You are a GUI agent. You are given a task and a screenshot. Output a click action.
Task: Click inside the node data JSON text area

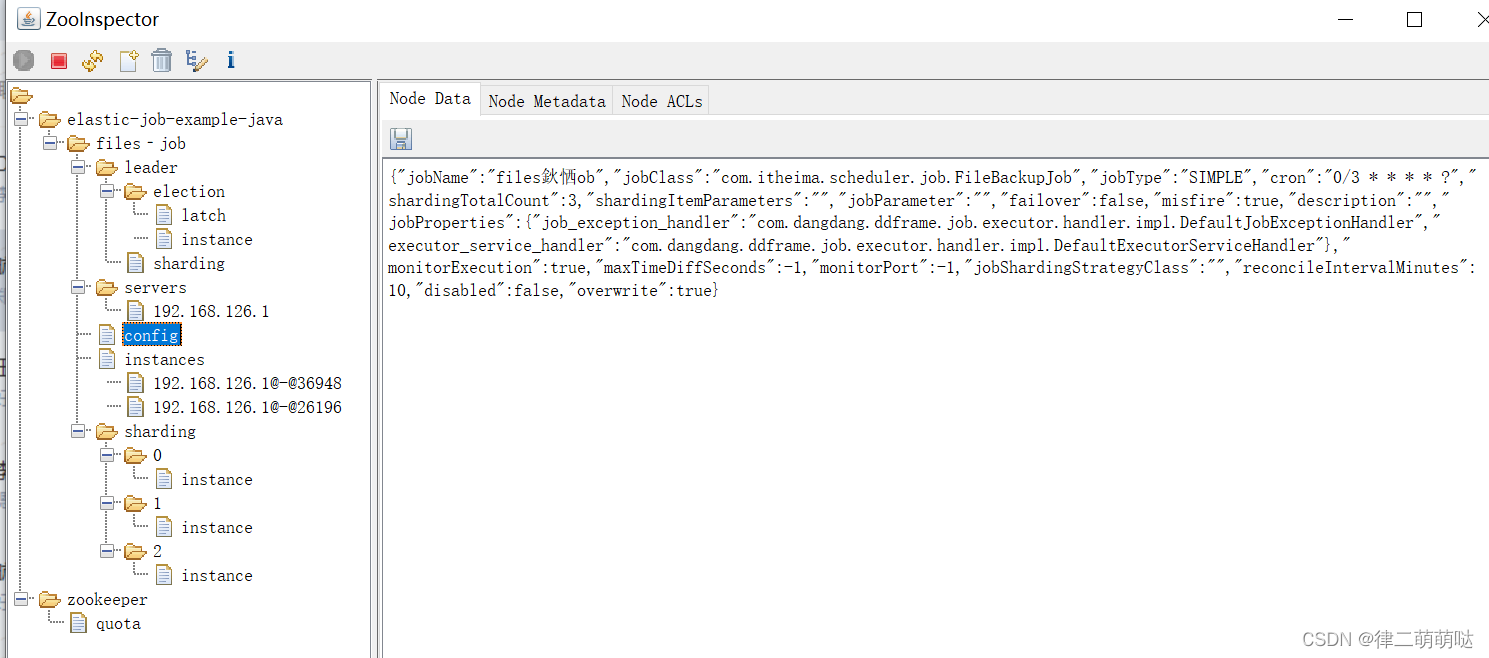coord(935,407)
